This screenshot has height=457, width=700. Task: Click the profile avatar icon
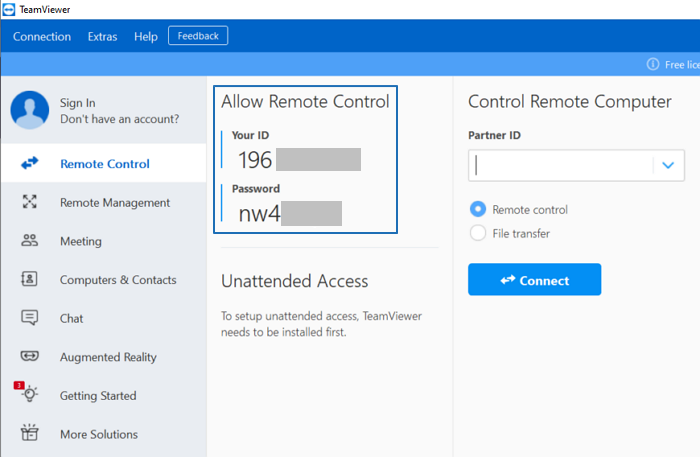(29, 110)
